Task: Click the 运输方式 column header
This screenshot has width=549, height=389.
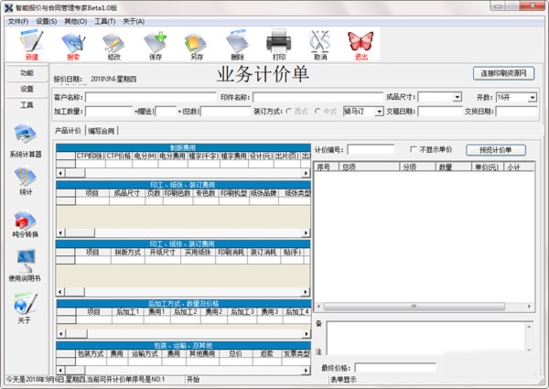Action: click(x=145, y=354)
